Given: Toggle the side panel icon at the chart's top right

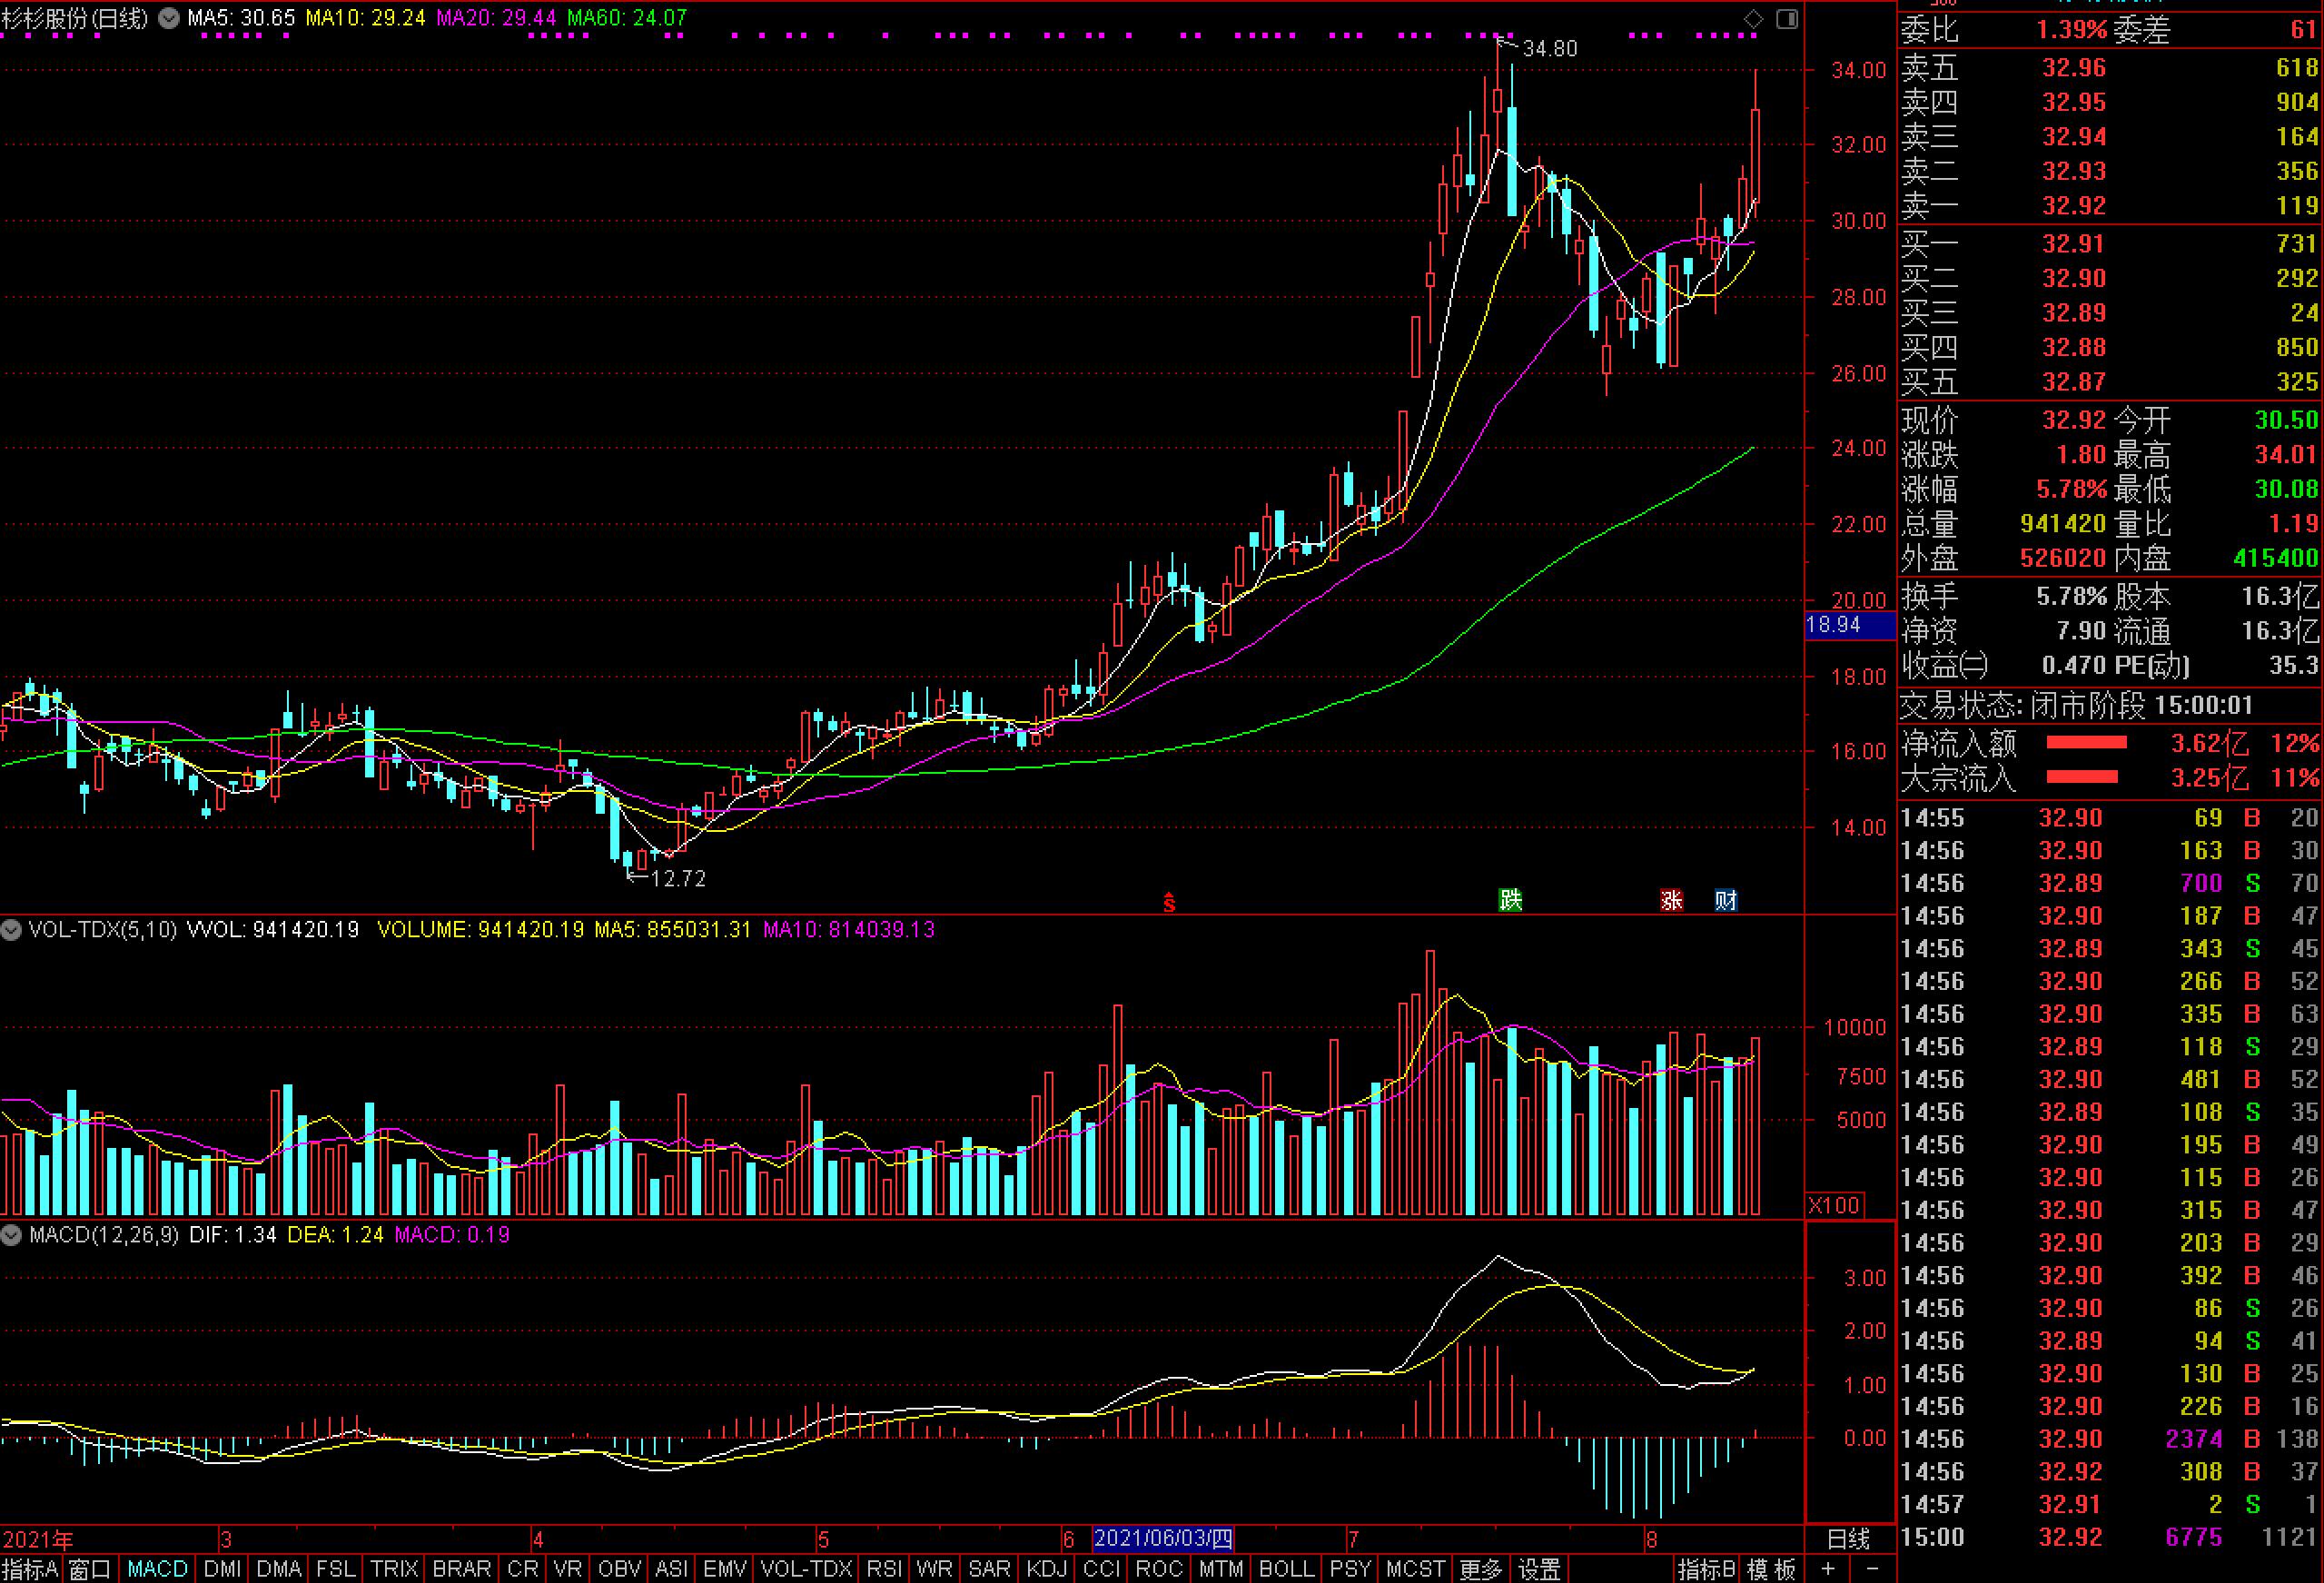Looking at the screenshot, I should pos(1787,19).
